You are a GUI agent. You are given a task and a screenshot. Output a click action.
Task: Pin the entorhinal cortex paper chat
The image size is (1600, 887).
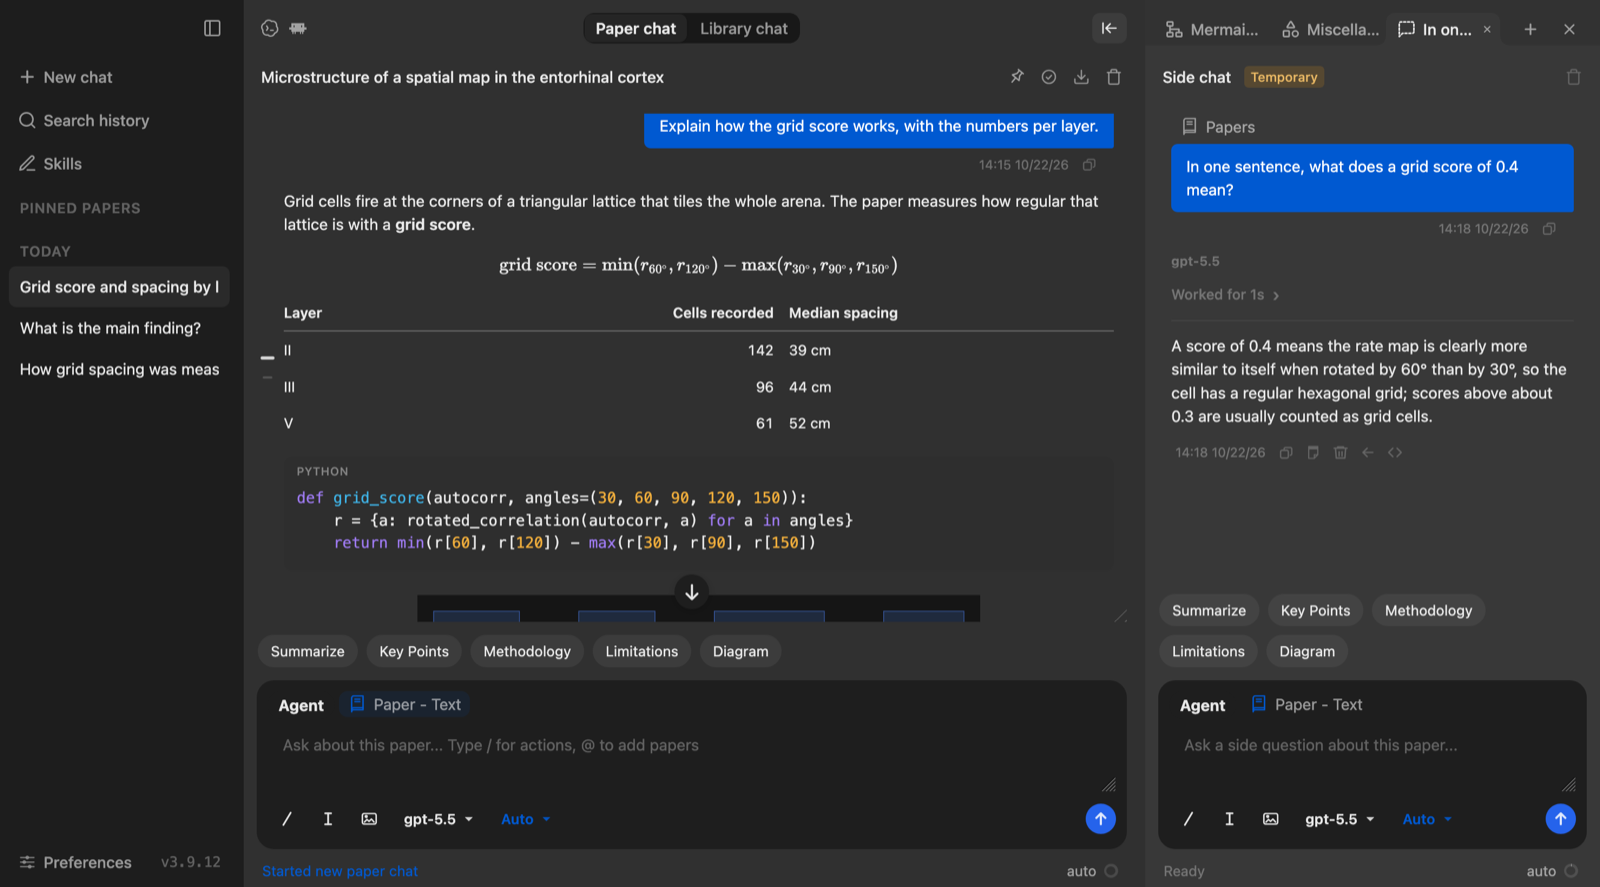(1017, 77)
